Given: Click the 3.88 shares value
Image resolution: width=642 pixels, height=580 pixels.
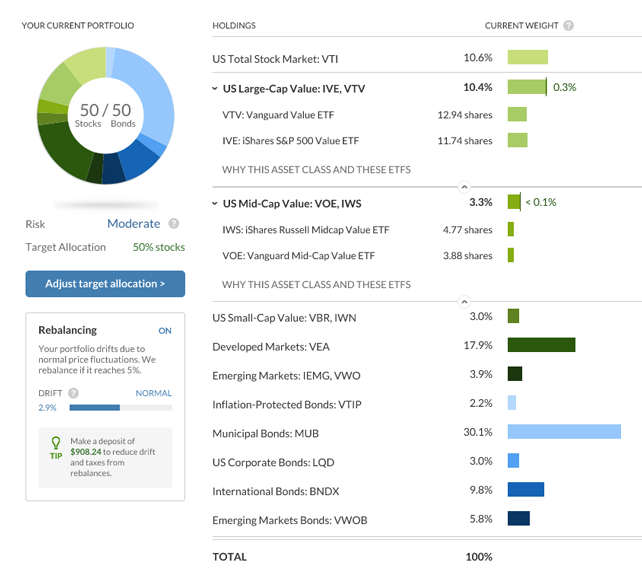Looking at the screenshot, I should [x=468, y=255].
